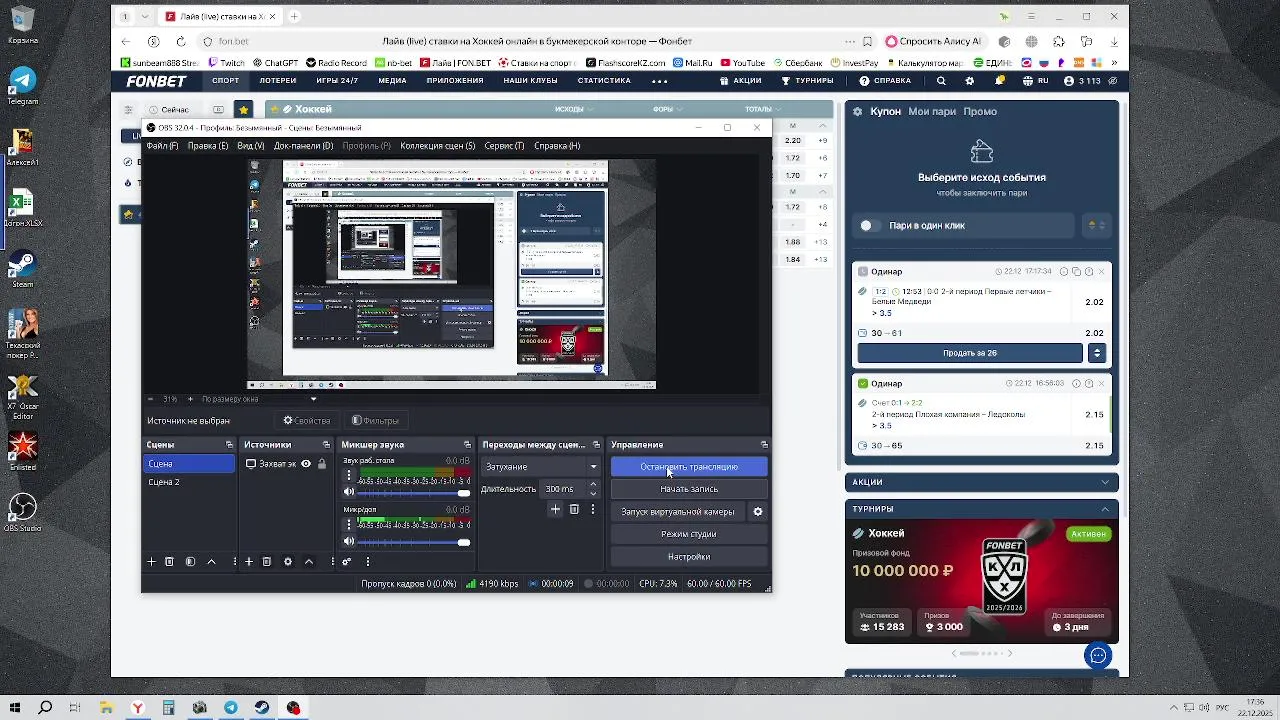Viewport: 1280px width, 720px height.
Task: Open Fonbet notifications bell icon
Action: (999, 81)
